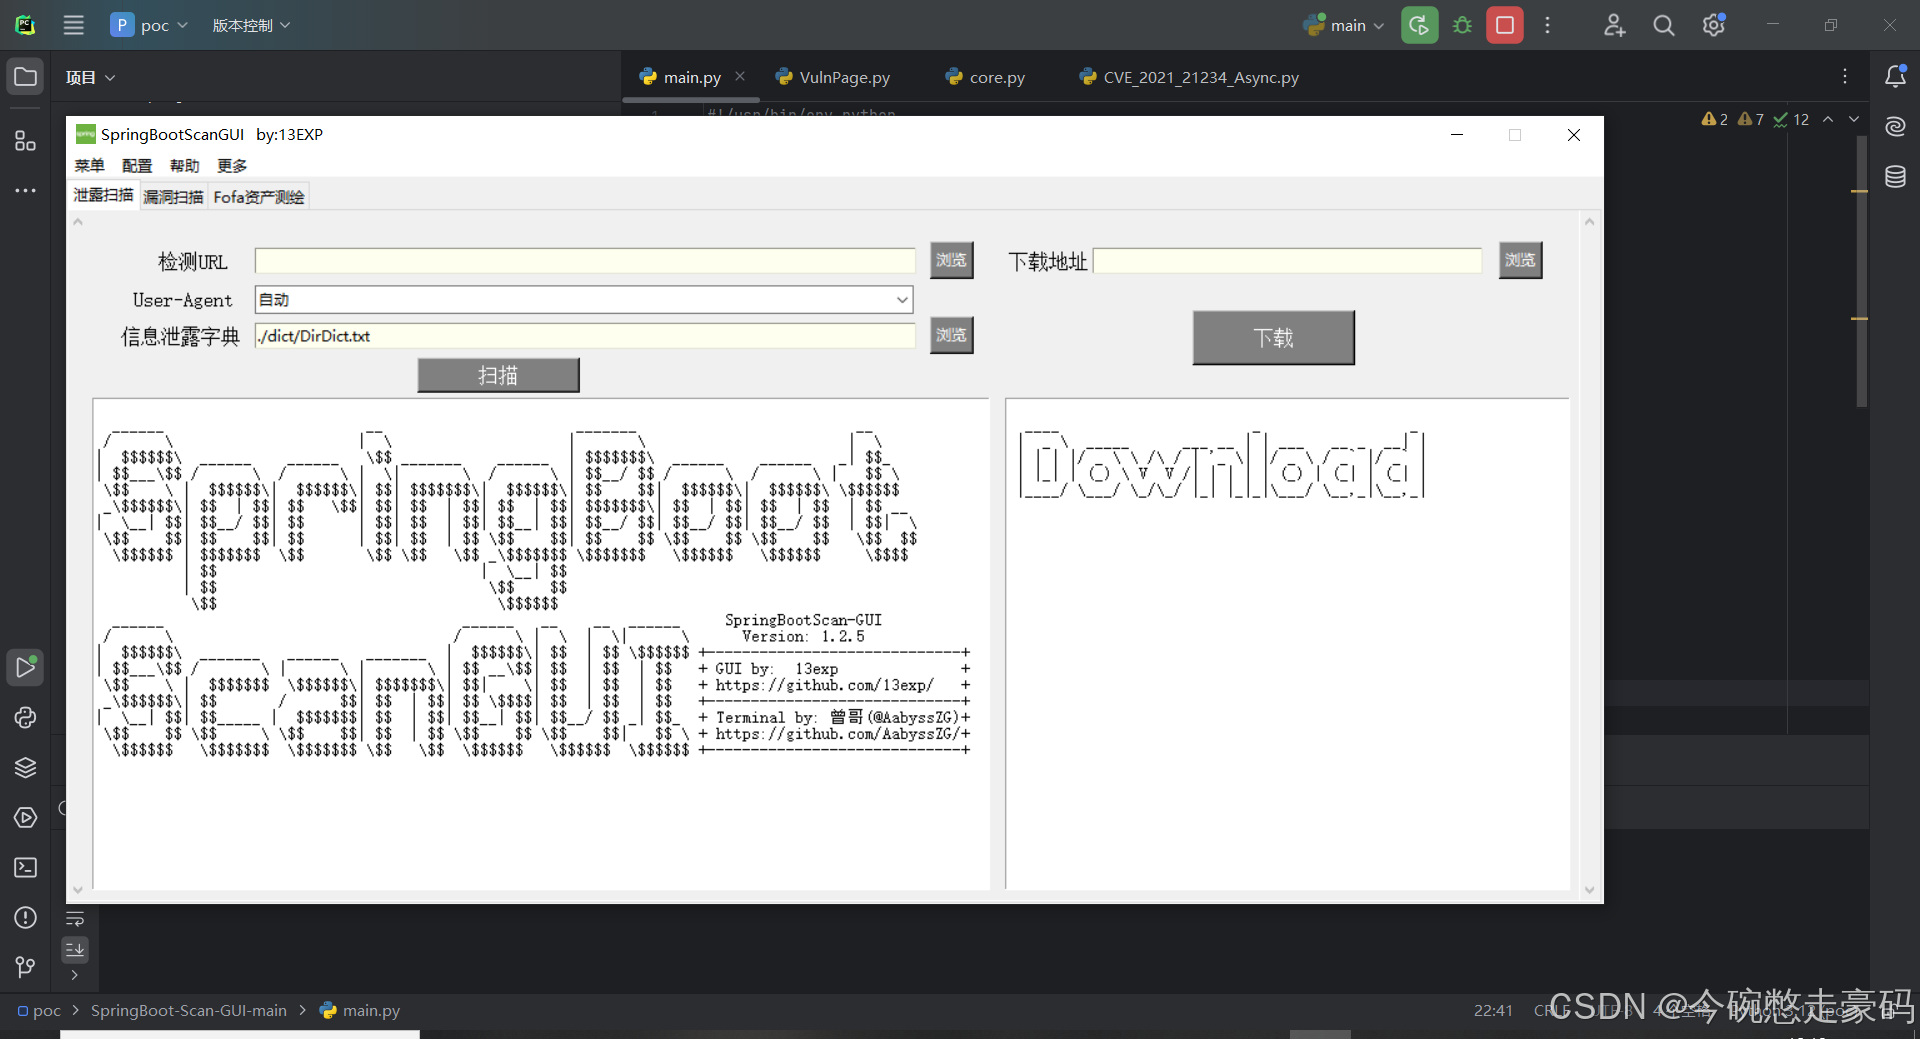Open Search Everywhere magnifier

pyautogui.click(x=1663, y=25)
